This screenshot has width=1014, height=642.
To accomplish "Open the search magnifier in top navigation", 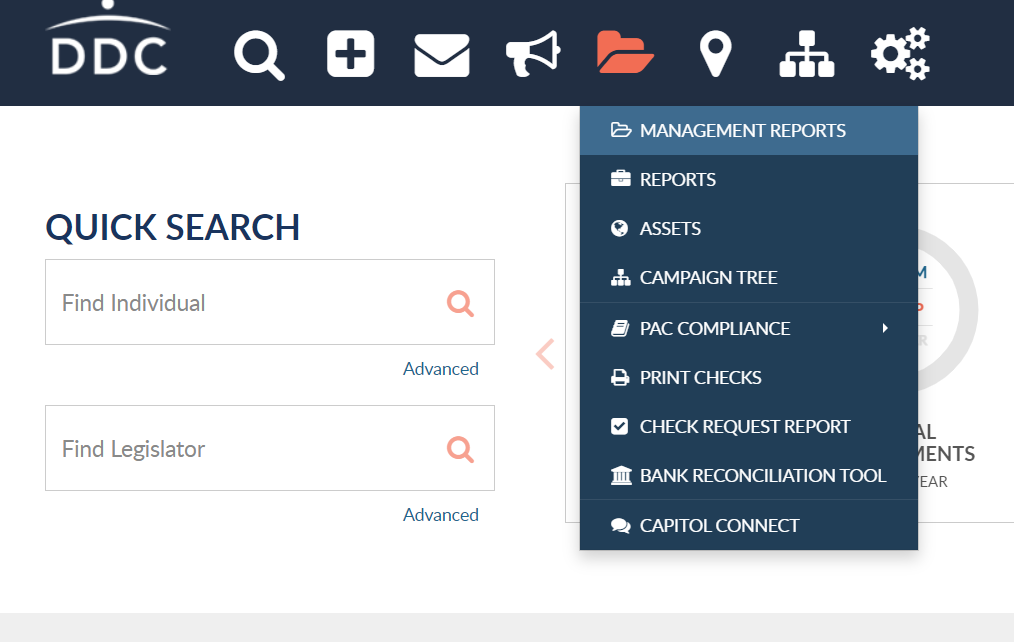I will [259, 56].
